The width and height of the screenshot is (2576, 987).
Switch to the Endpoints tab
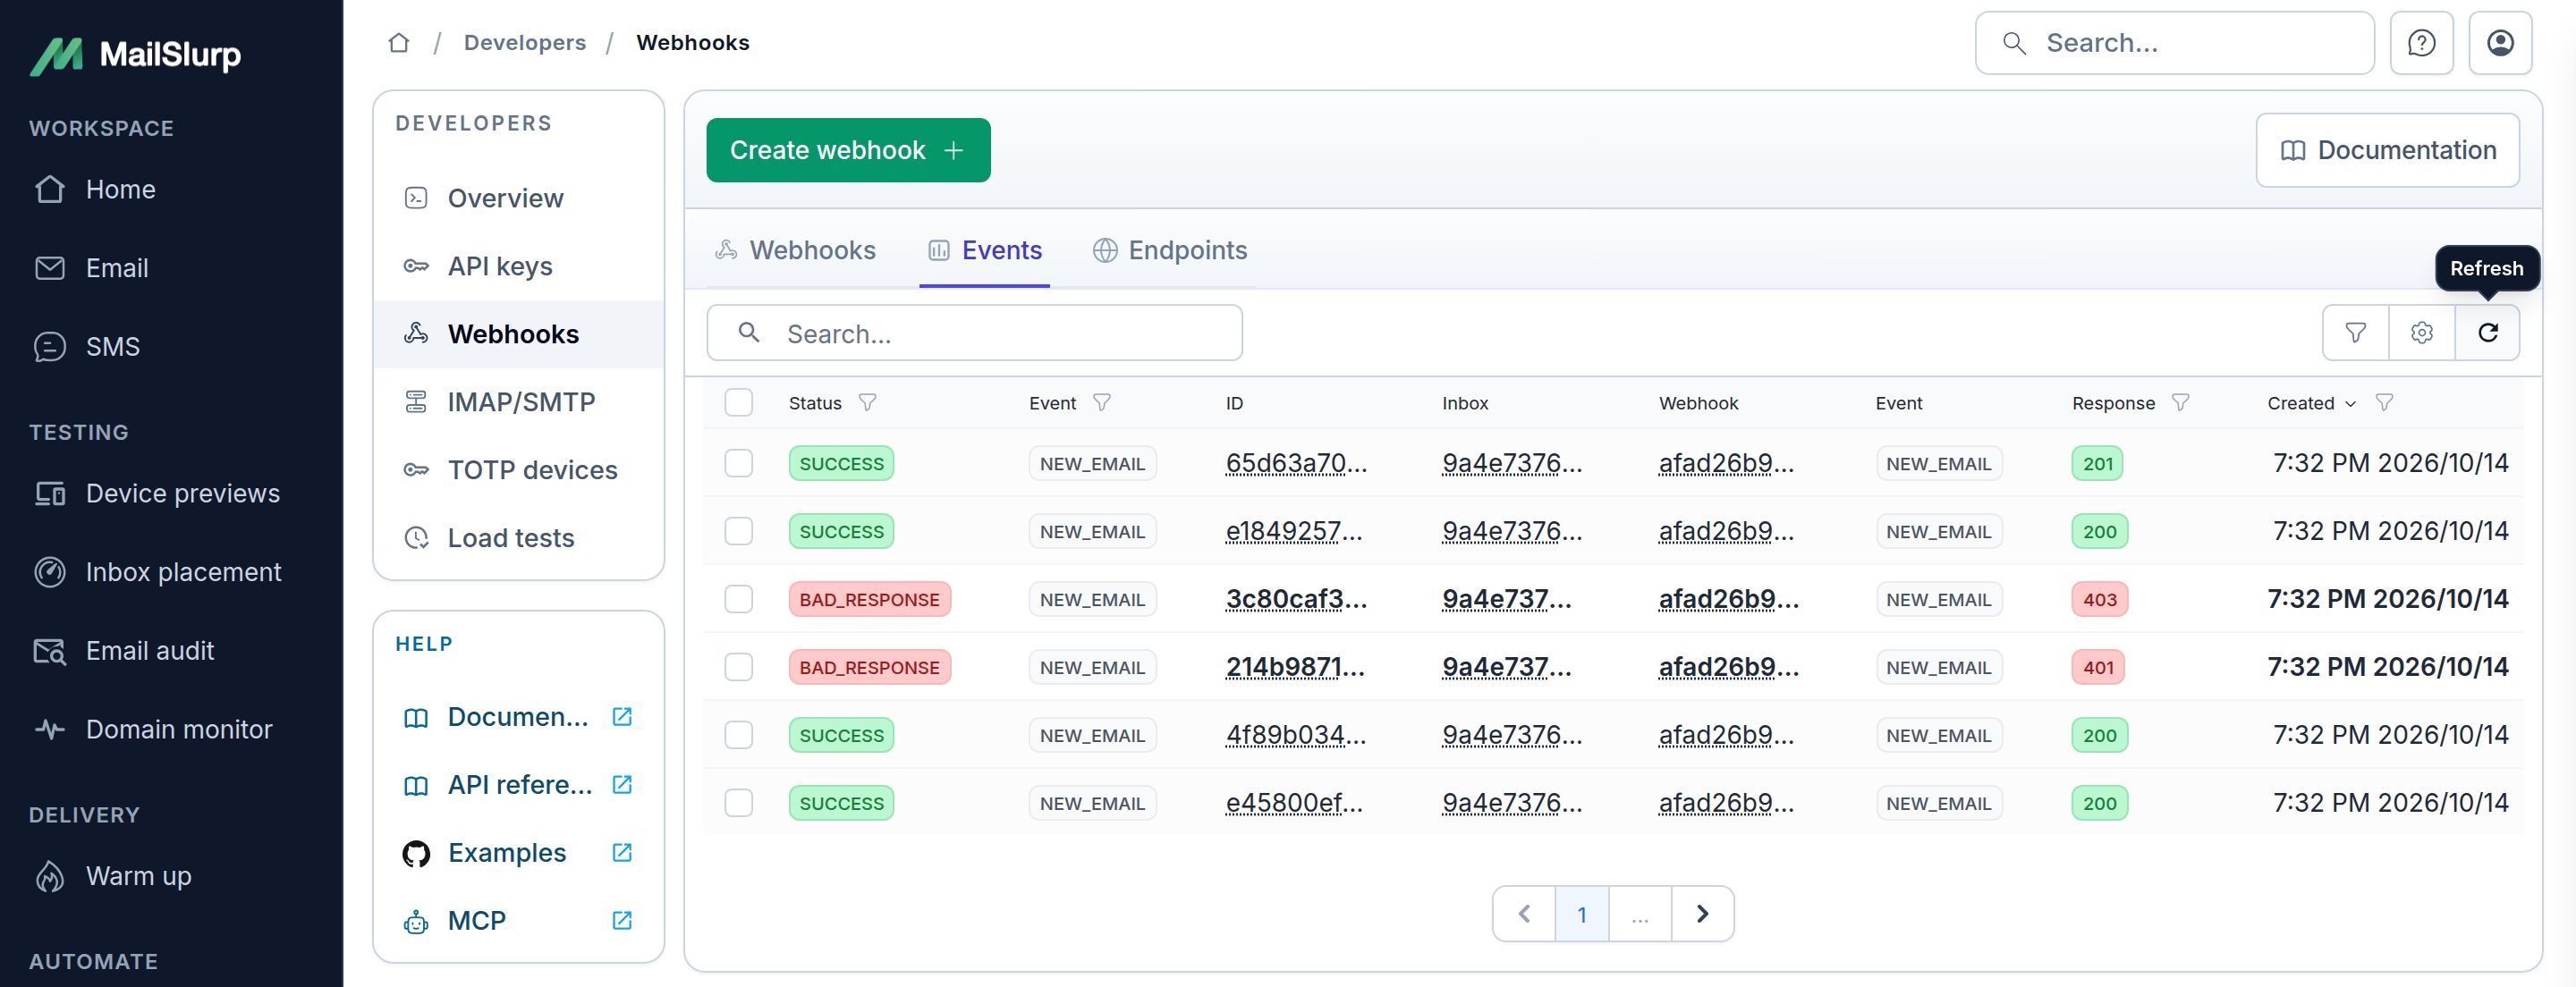(x=1170, y=250)
